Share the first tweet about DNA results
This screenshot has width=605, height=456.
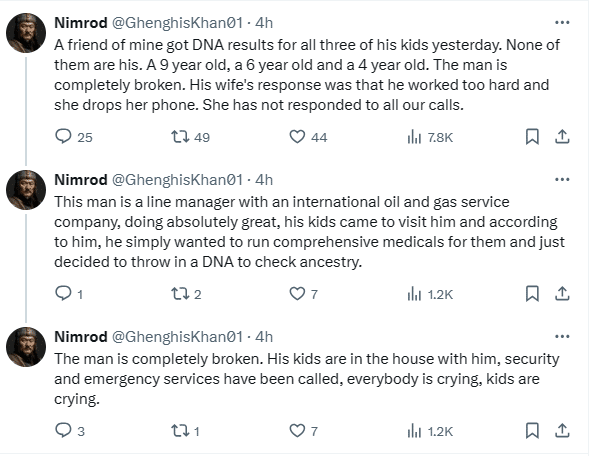tap(562, 137)
